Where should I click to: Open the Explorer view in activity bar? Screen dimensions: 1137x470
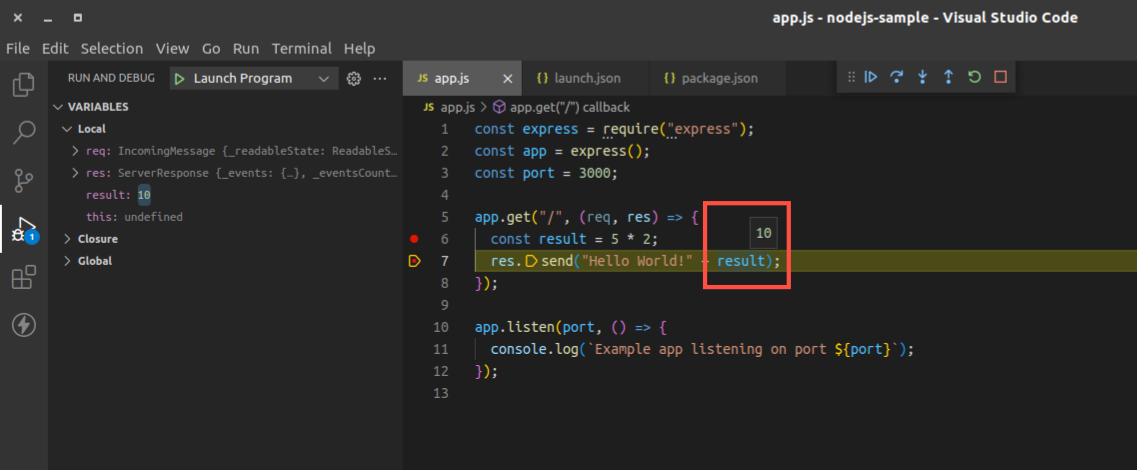pyautogui.click(x=23, y=85)
